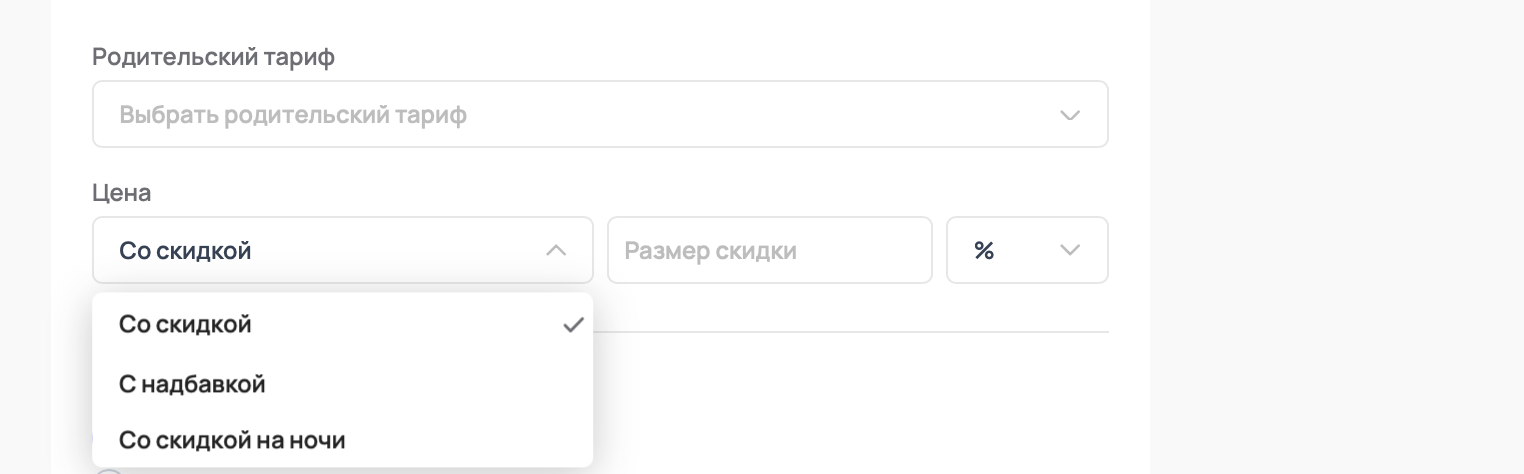Screen dimensions: 1524x474
Task: Select the С надбавкой option
Action: coord(192,383)
